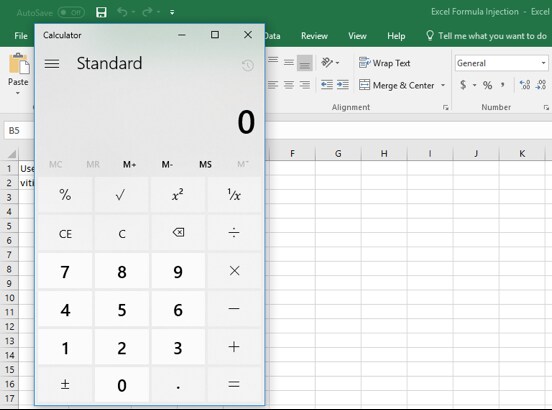Click M+ memory add button
The width and height of the screenshot is (552, 410).
tap(129, 164)
